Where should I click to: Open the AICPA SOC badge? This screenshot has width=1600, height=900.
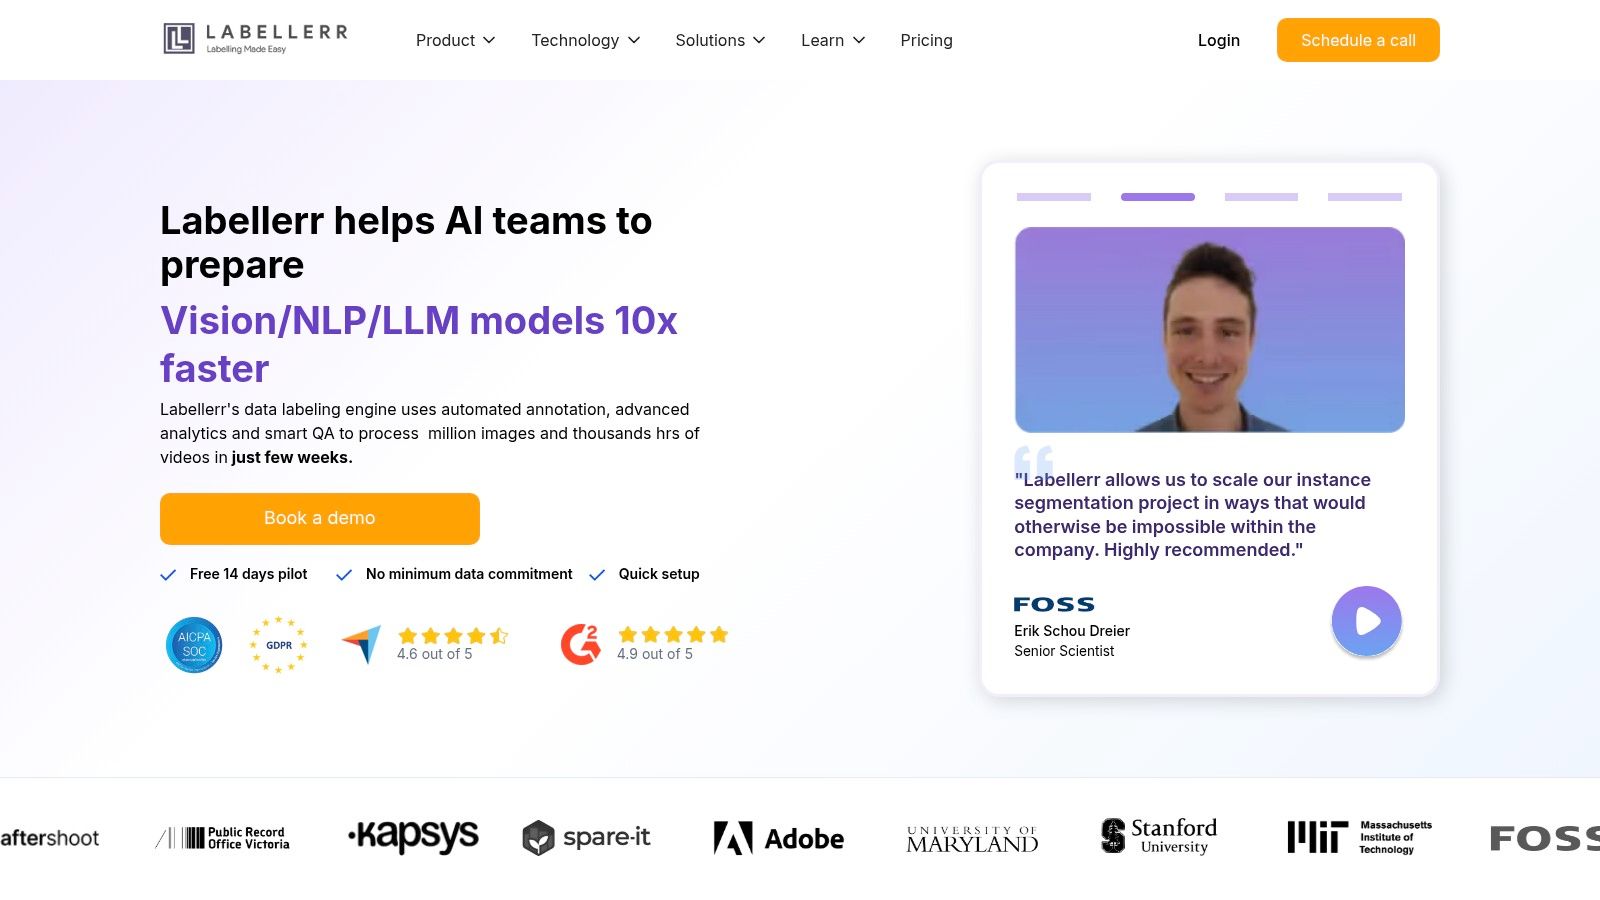[194, 645]
